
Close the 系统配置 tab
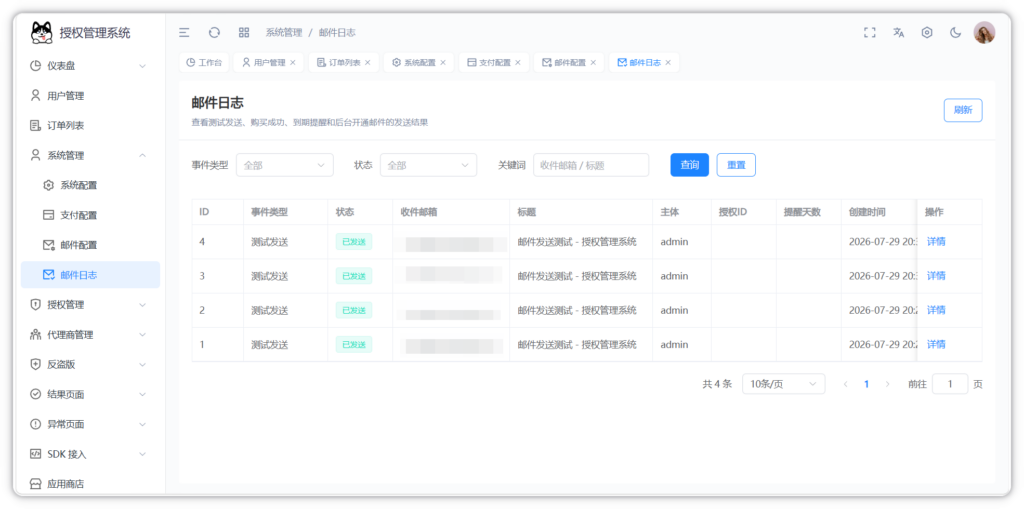pos(443,63)
